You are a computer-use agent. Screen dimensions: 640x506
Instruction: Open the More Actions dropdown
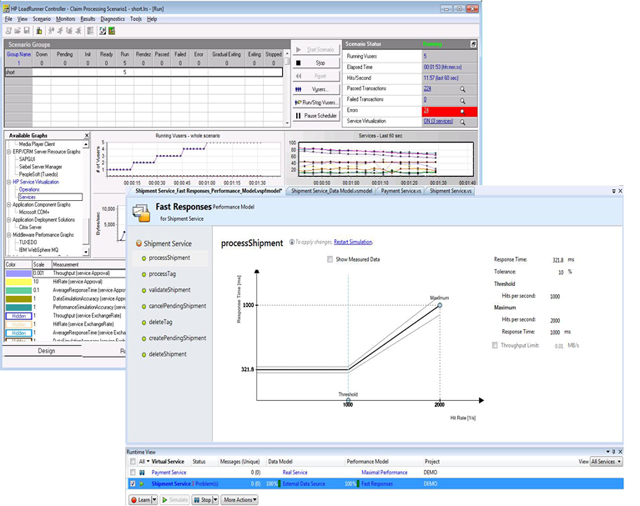click(x=240, y=499)
